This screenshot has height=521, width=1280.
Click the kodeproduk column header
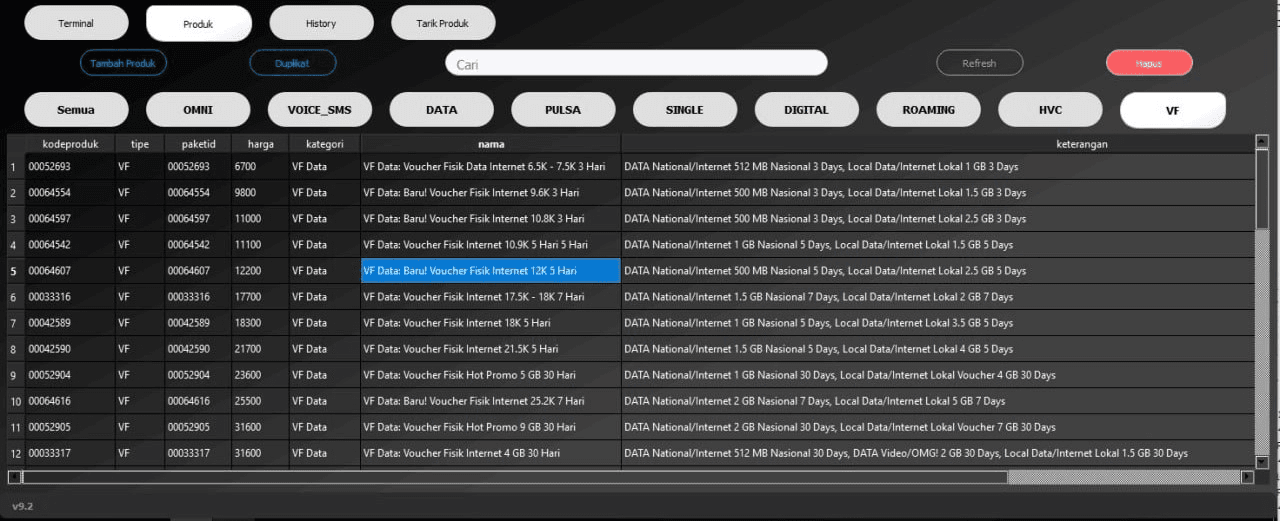pos(70,144)
